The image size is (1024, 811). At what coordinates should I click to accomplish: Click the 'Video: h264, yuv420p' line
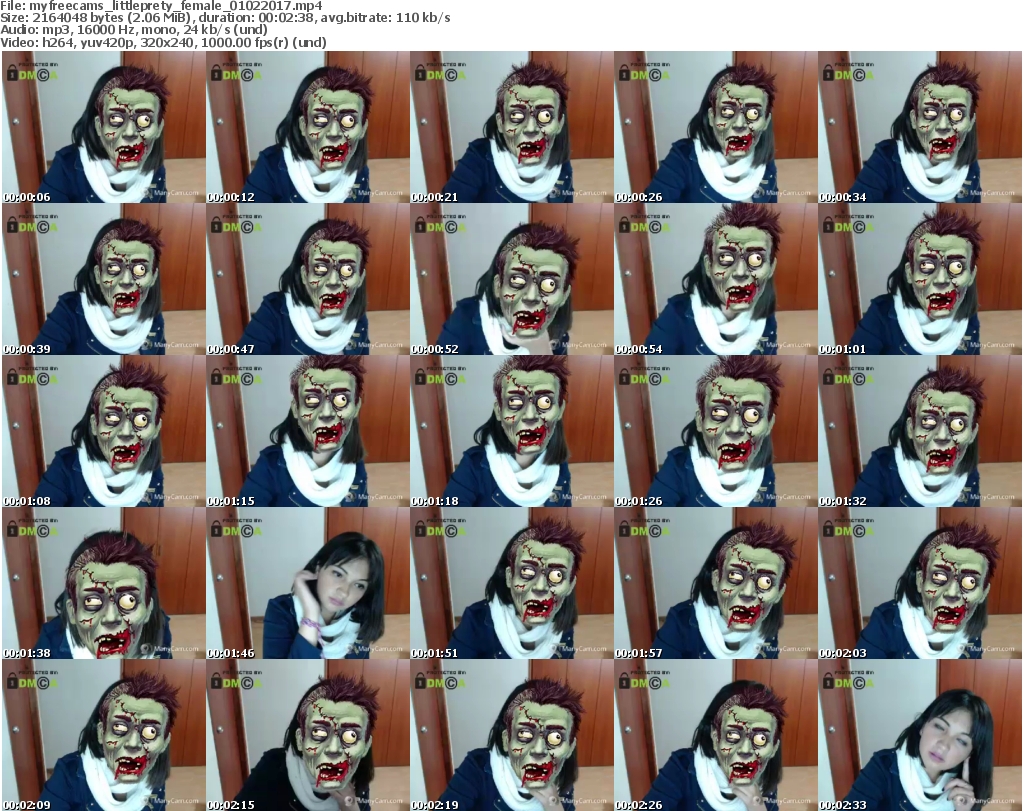[x=163, y=42]
